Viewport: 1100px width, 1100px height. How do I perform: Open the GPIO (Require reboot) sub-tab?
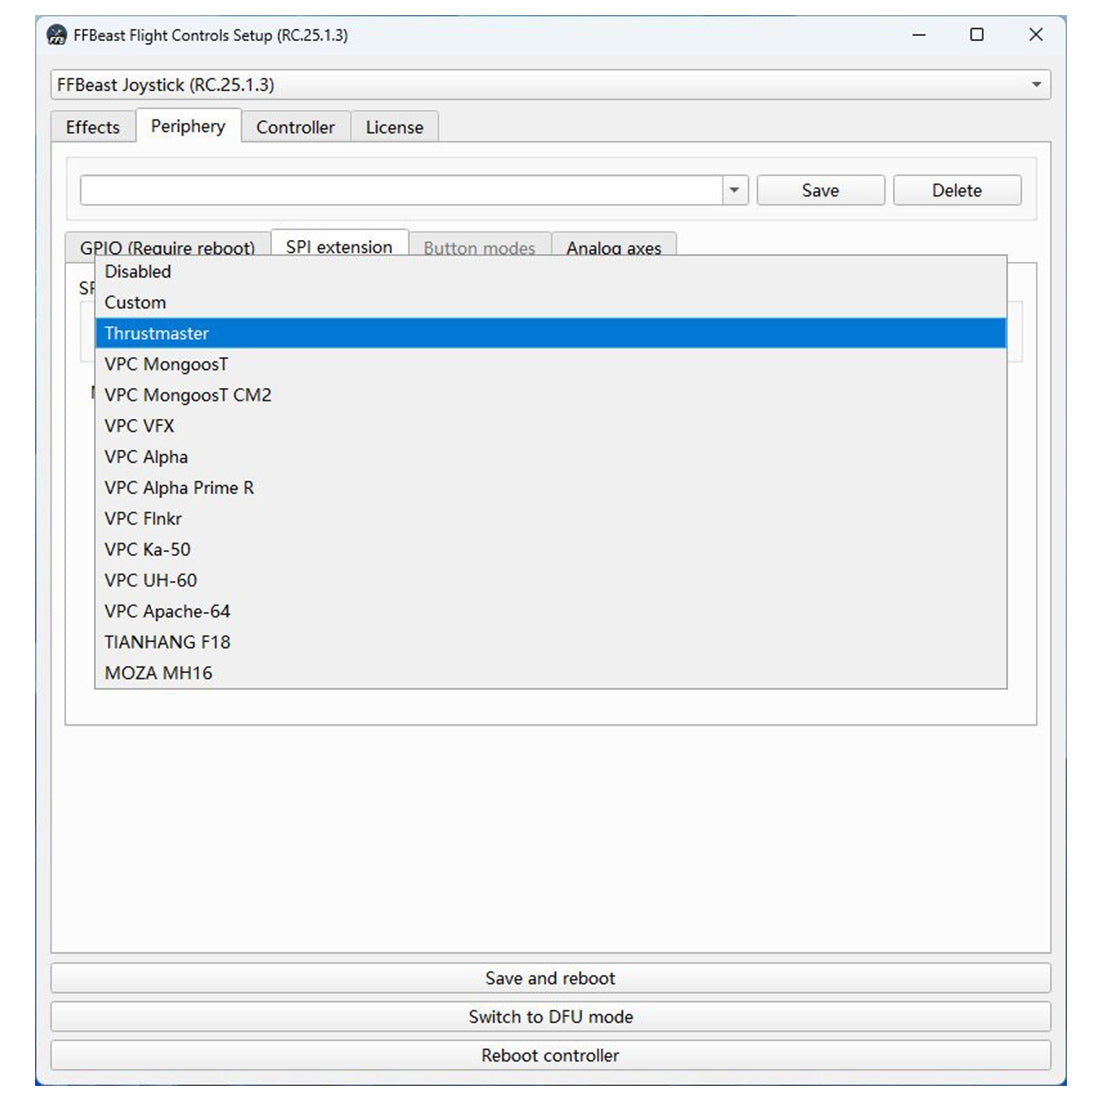click(167, 247)
